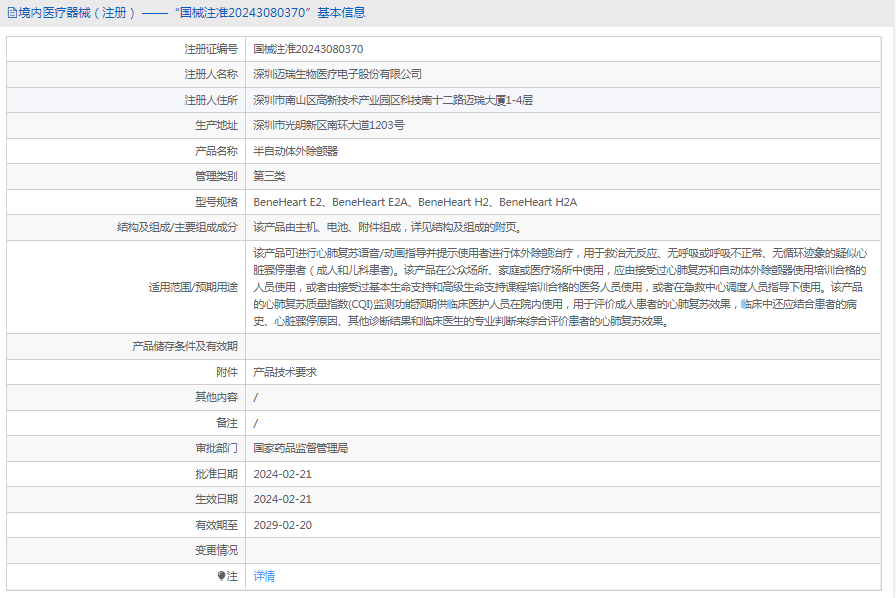The image size is (896, 598).
Task: Click the 备注 label
Action: (x=227, y=423)
